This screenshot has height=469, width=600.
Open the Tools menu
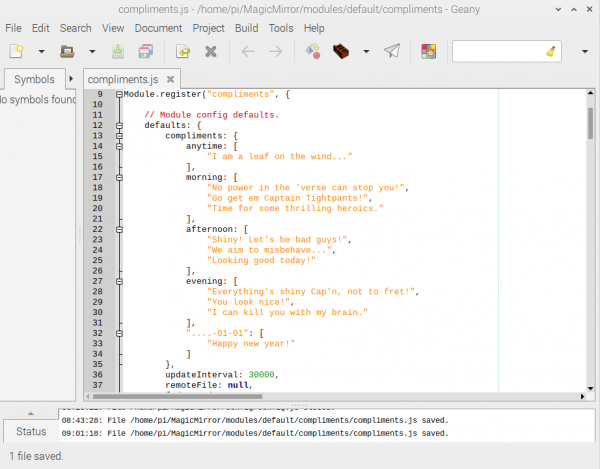[281, 28]
